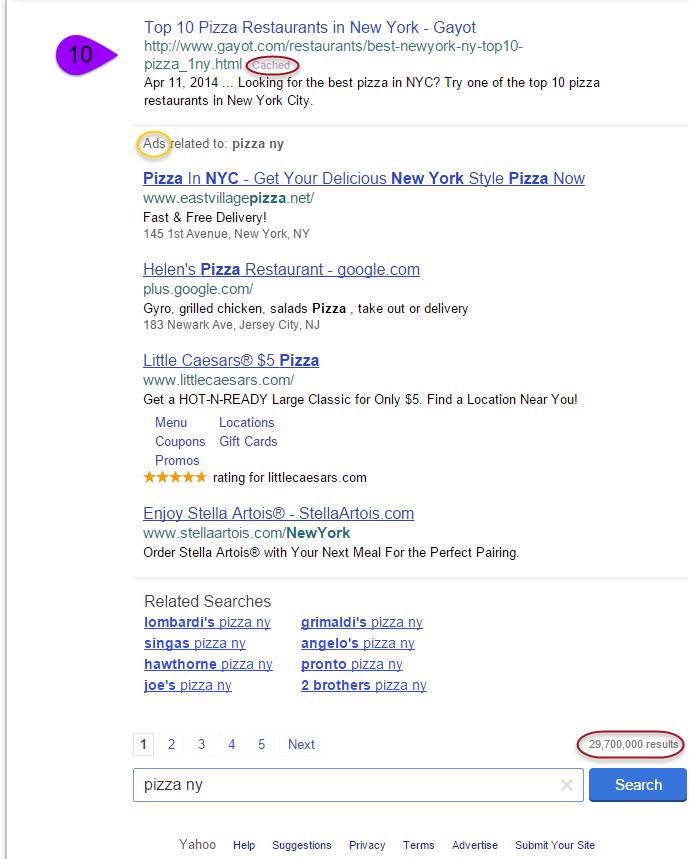Open Enjoy Stella Artois ad link
Viewport: 689px width, 859px height.
coord(278,513)
